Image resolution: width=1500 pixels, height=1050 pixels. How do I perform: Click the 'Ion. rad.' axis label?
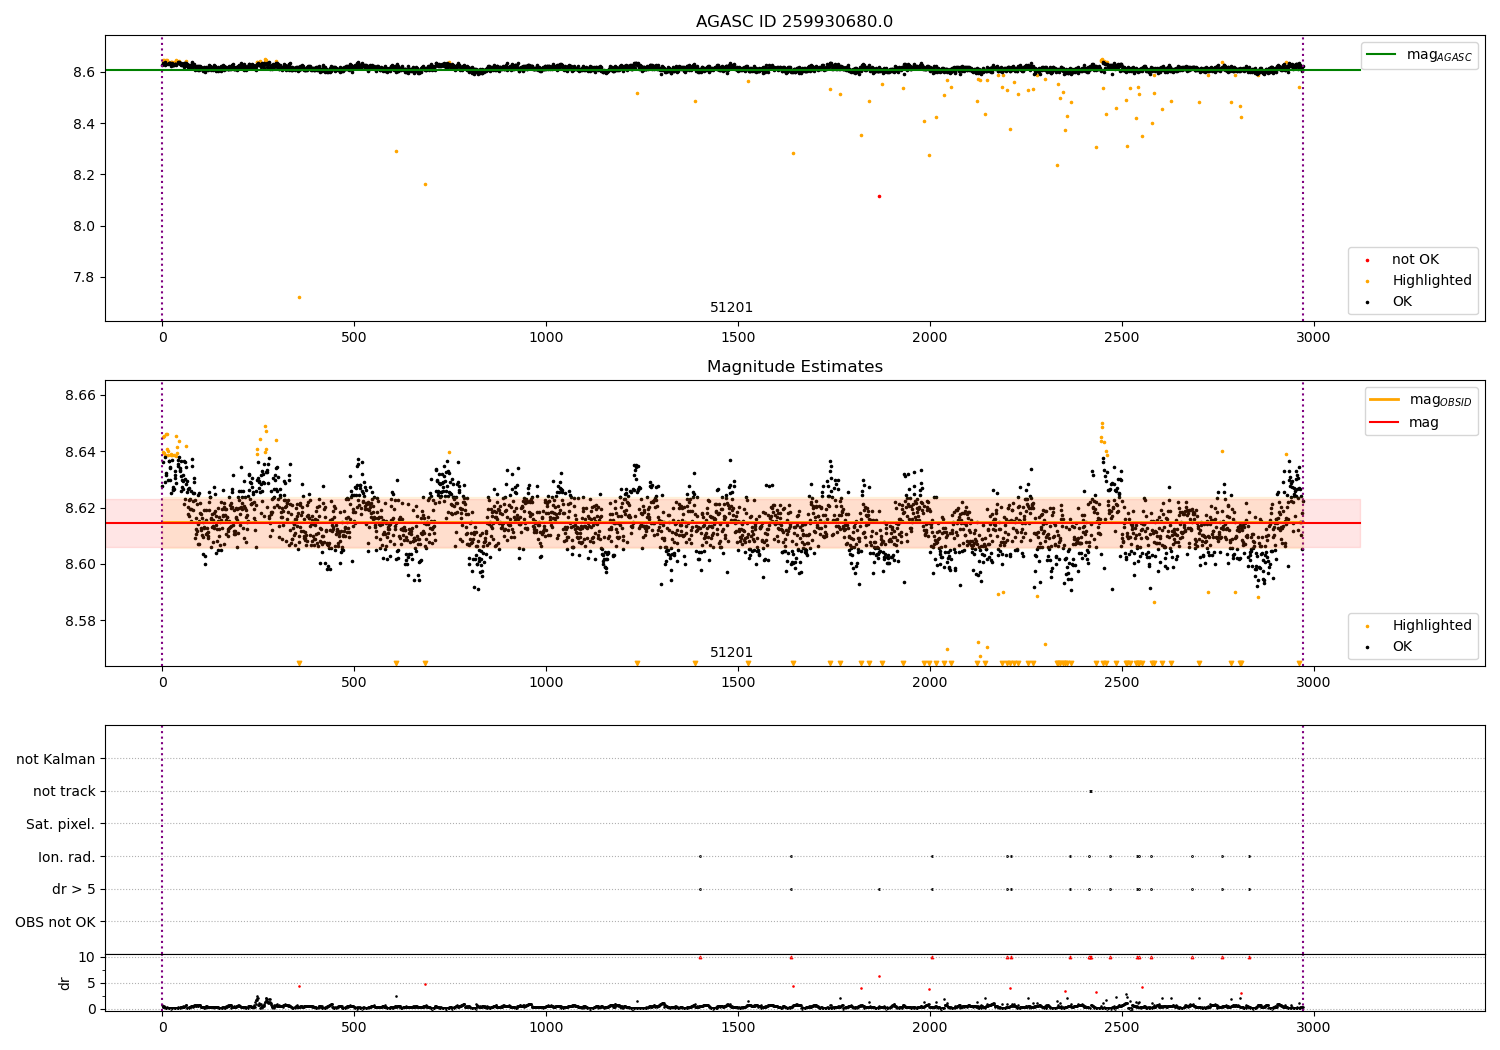click(67, 858)
